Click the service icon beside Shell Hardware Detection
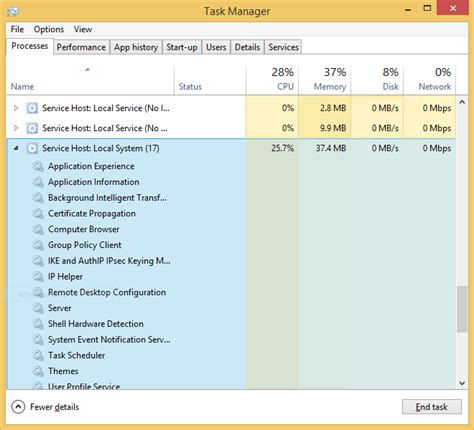 tap(38, 324)
